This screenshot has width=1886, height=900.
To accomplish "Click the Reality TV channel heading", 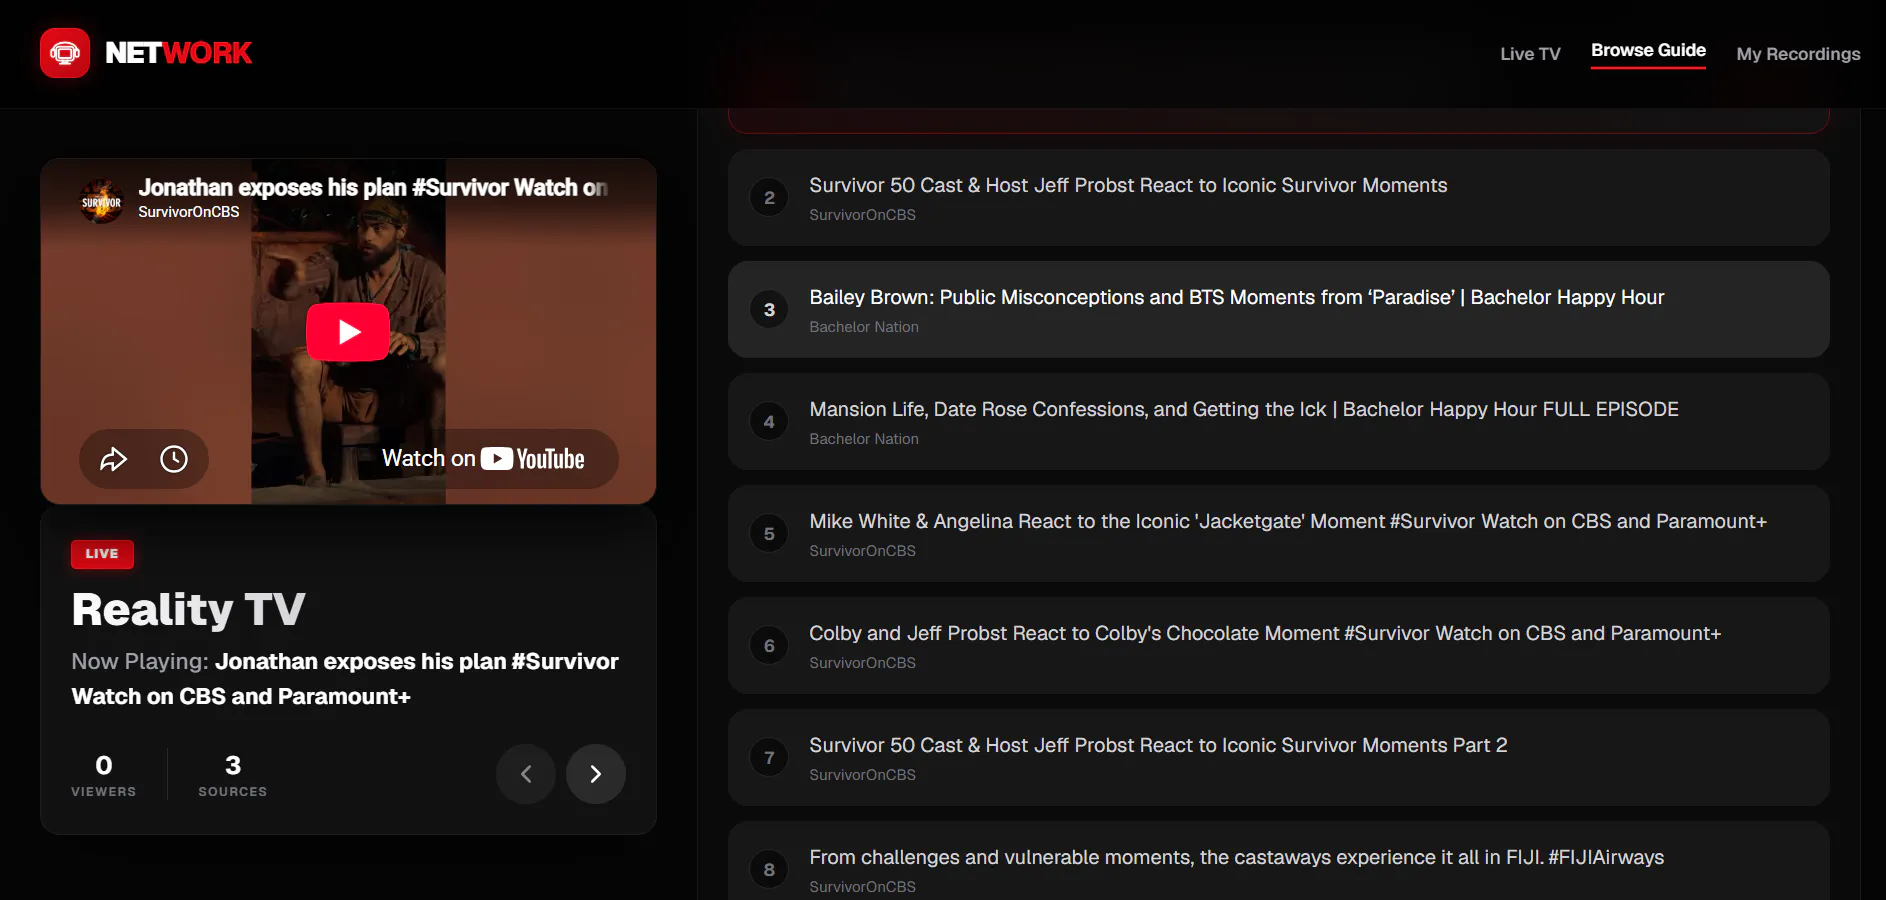I will coord(188,609).
